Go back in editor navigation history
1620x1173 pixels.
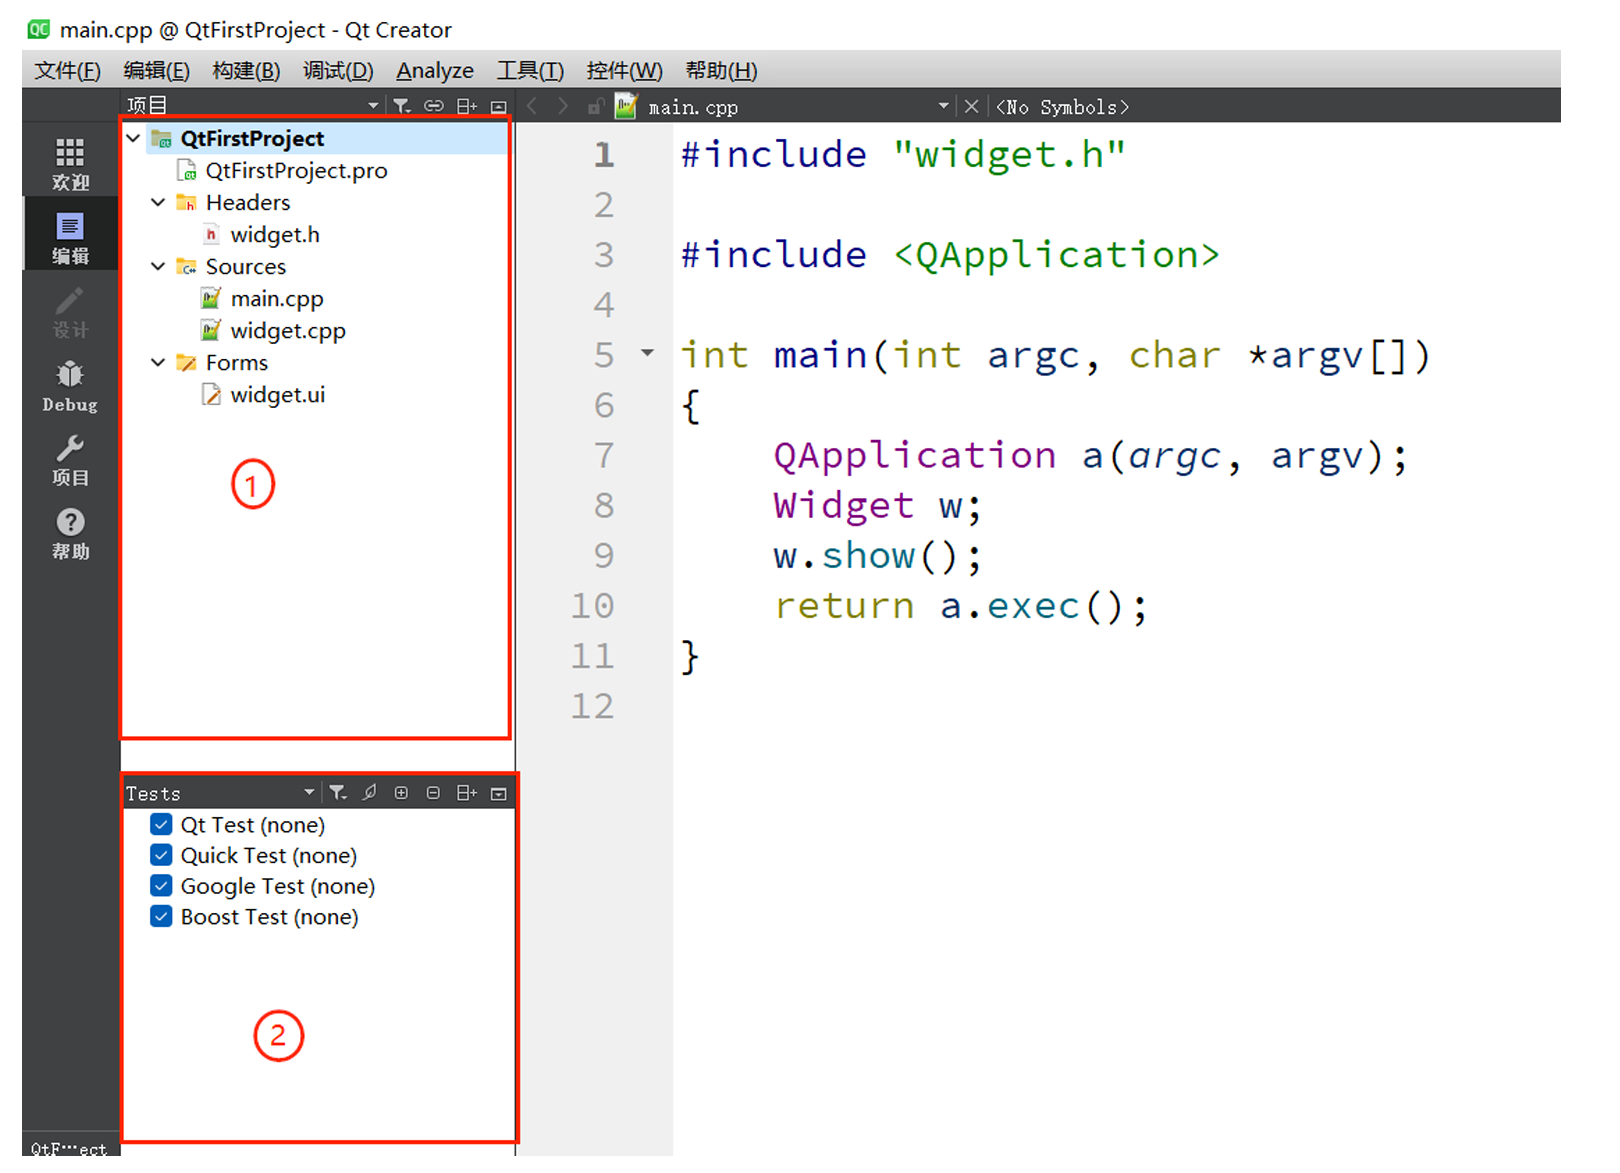coord(532,106)
